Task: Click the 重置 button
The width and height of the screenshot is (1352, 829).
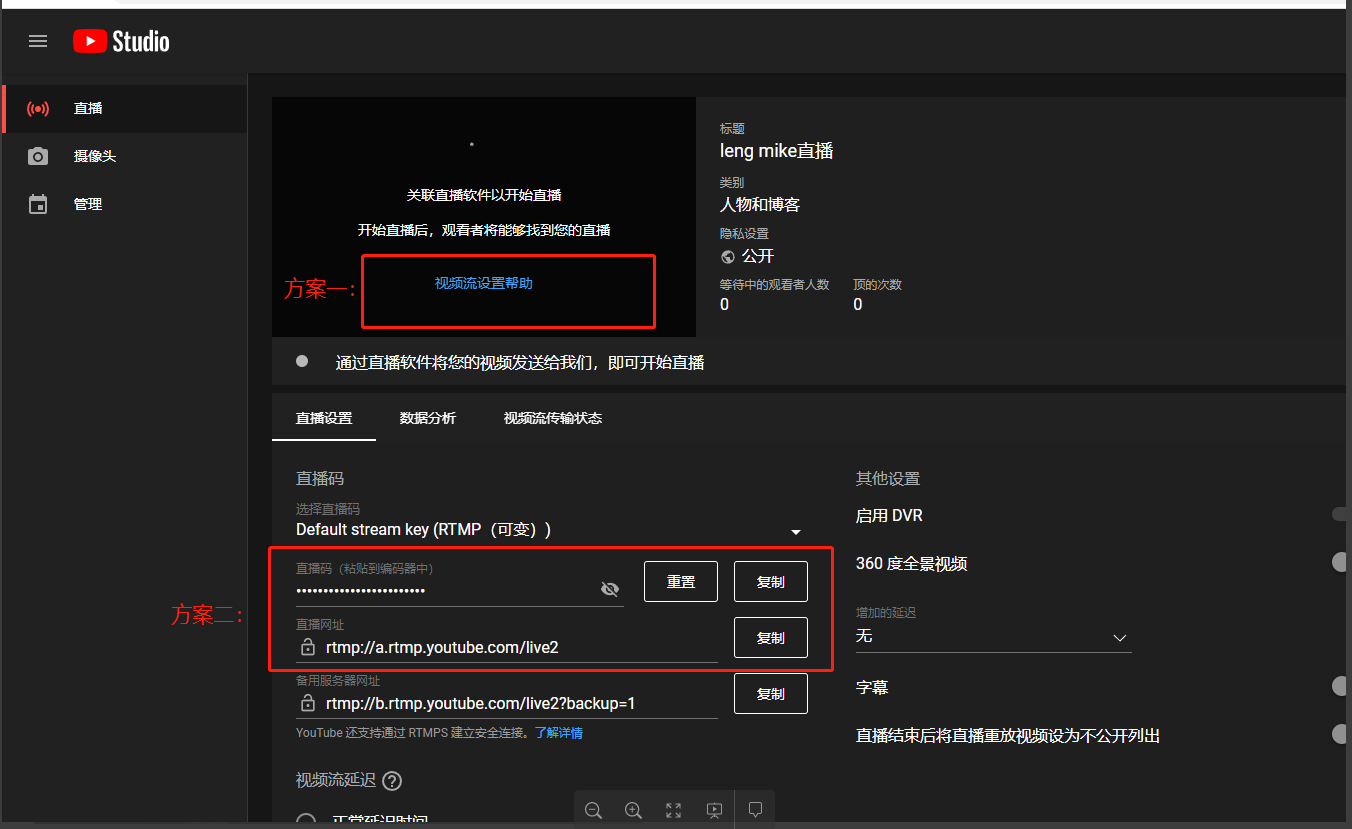Action: pyautogui.click(x=681, y=582)
